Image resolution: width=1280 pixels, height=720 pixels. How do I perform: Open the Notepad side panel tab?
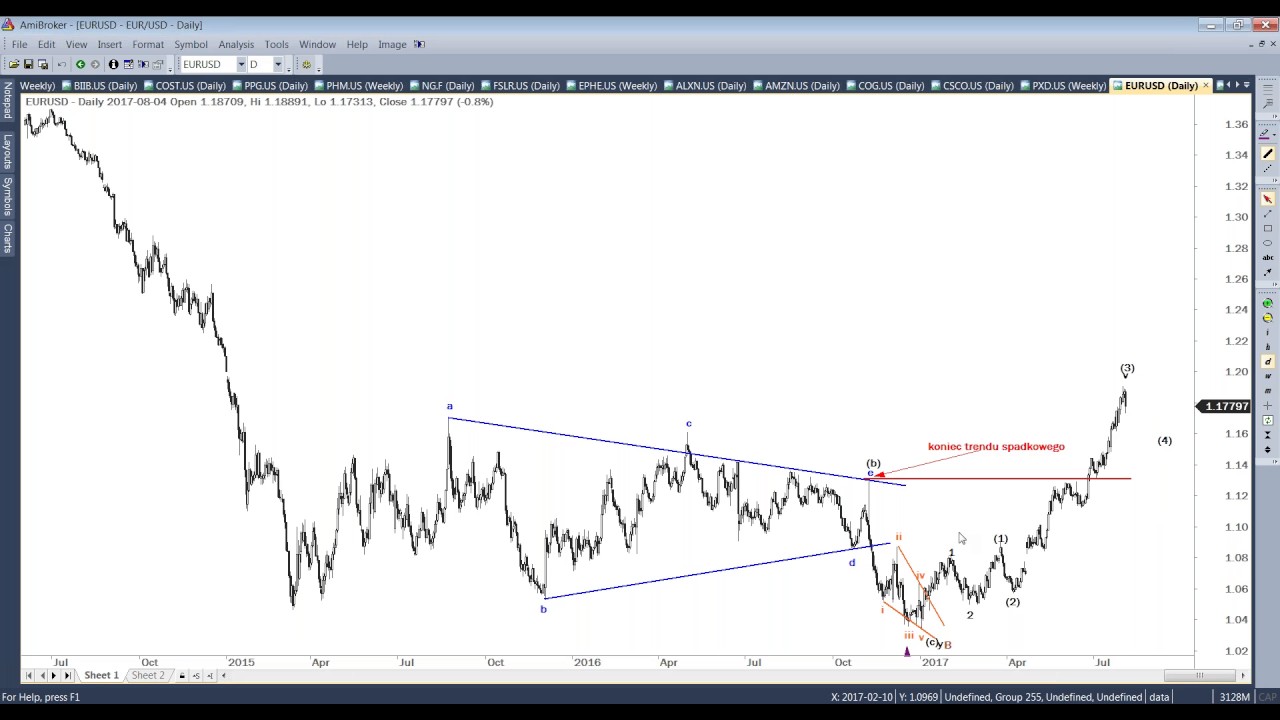7,100
